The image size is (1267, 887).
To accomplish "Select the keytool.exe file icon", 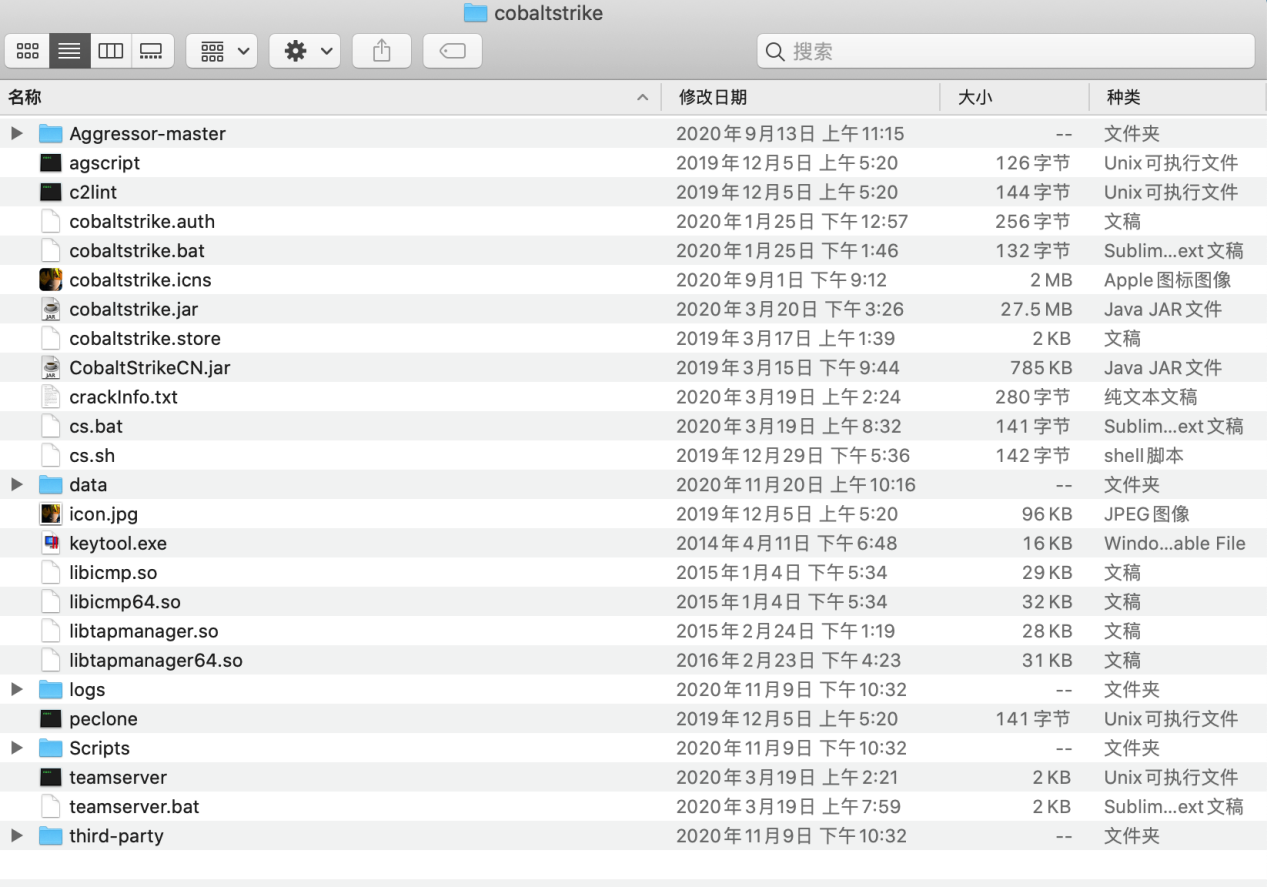I will coord(50,543).
